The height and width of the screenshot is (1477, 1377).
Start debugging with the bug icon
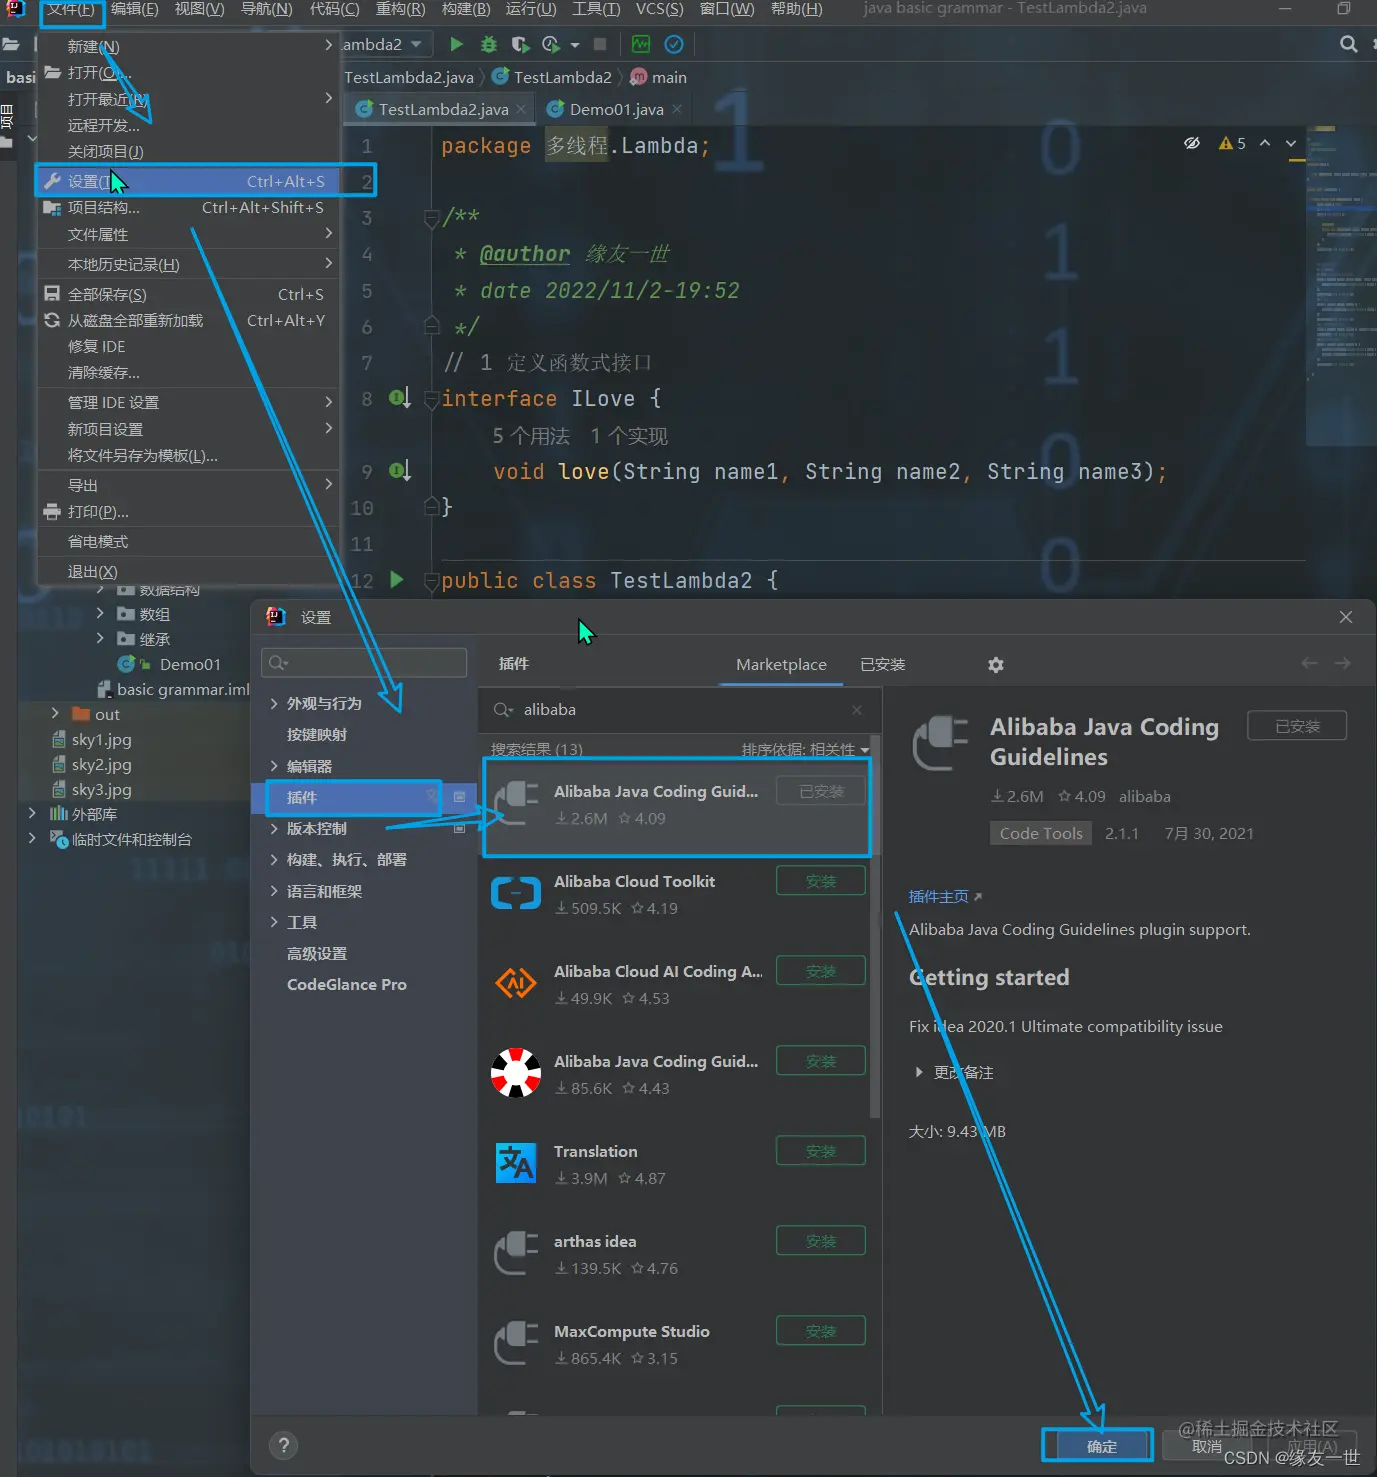pos(488,44)
